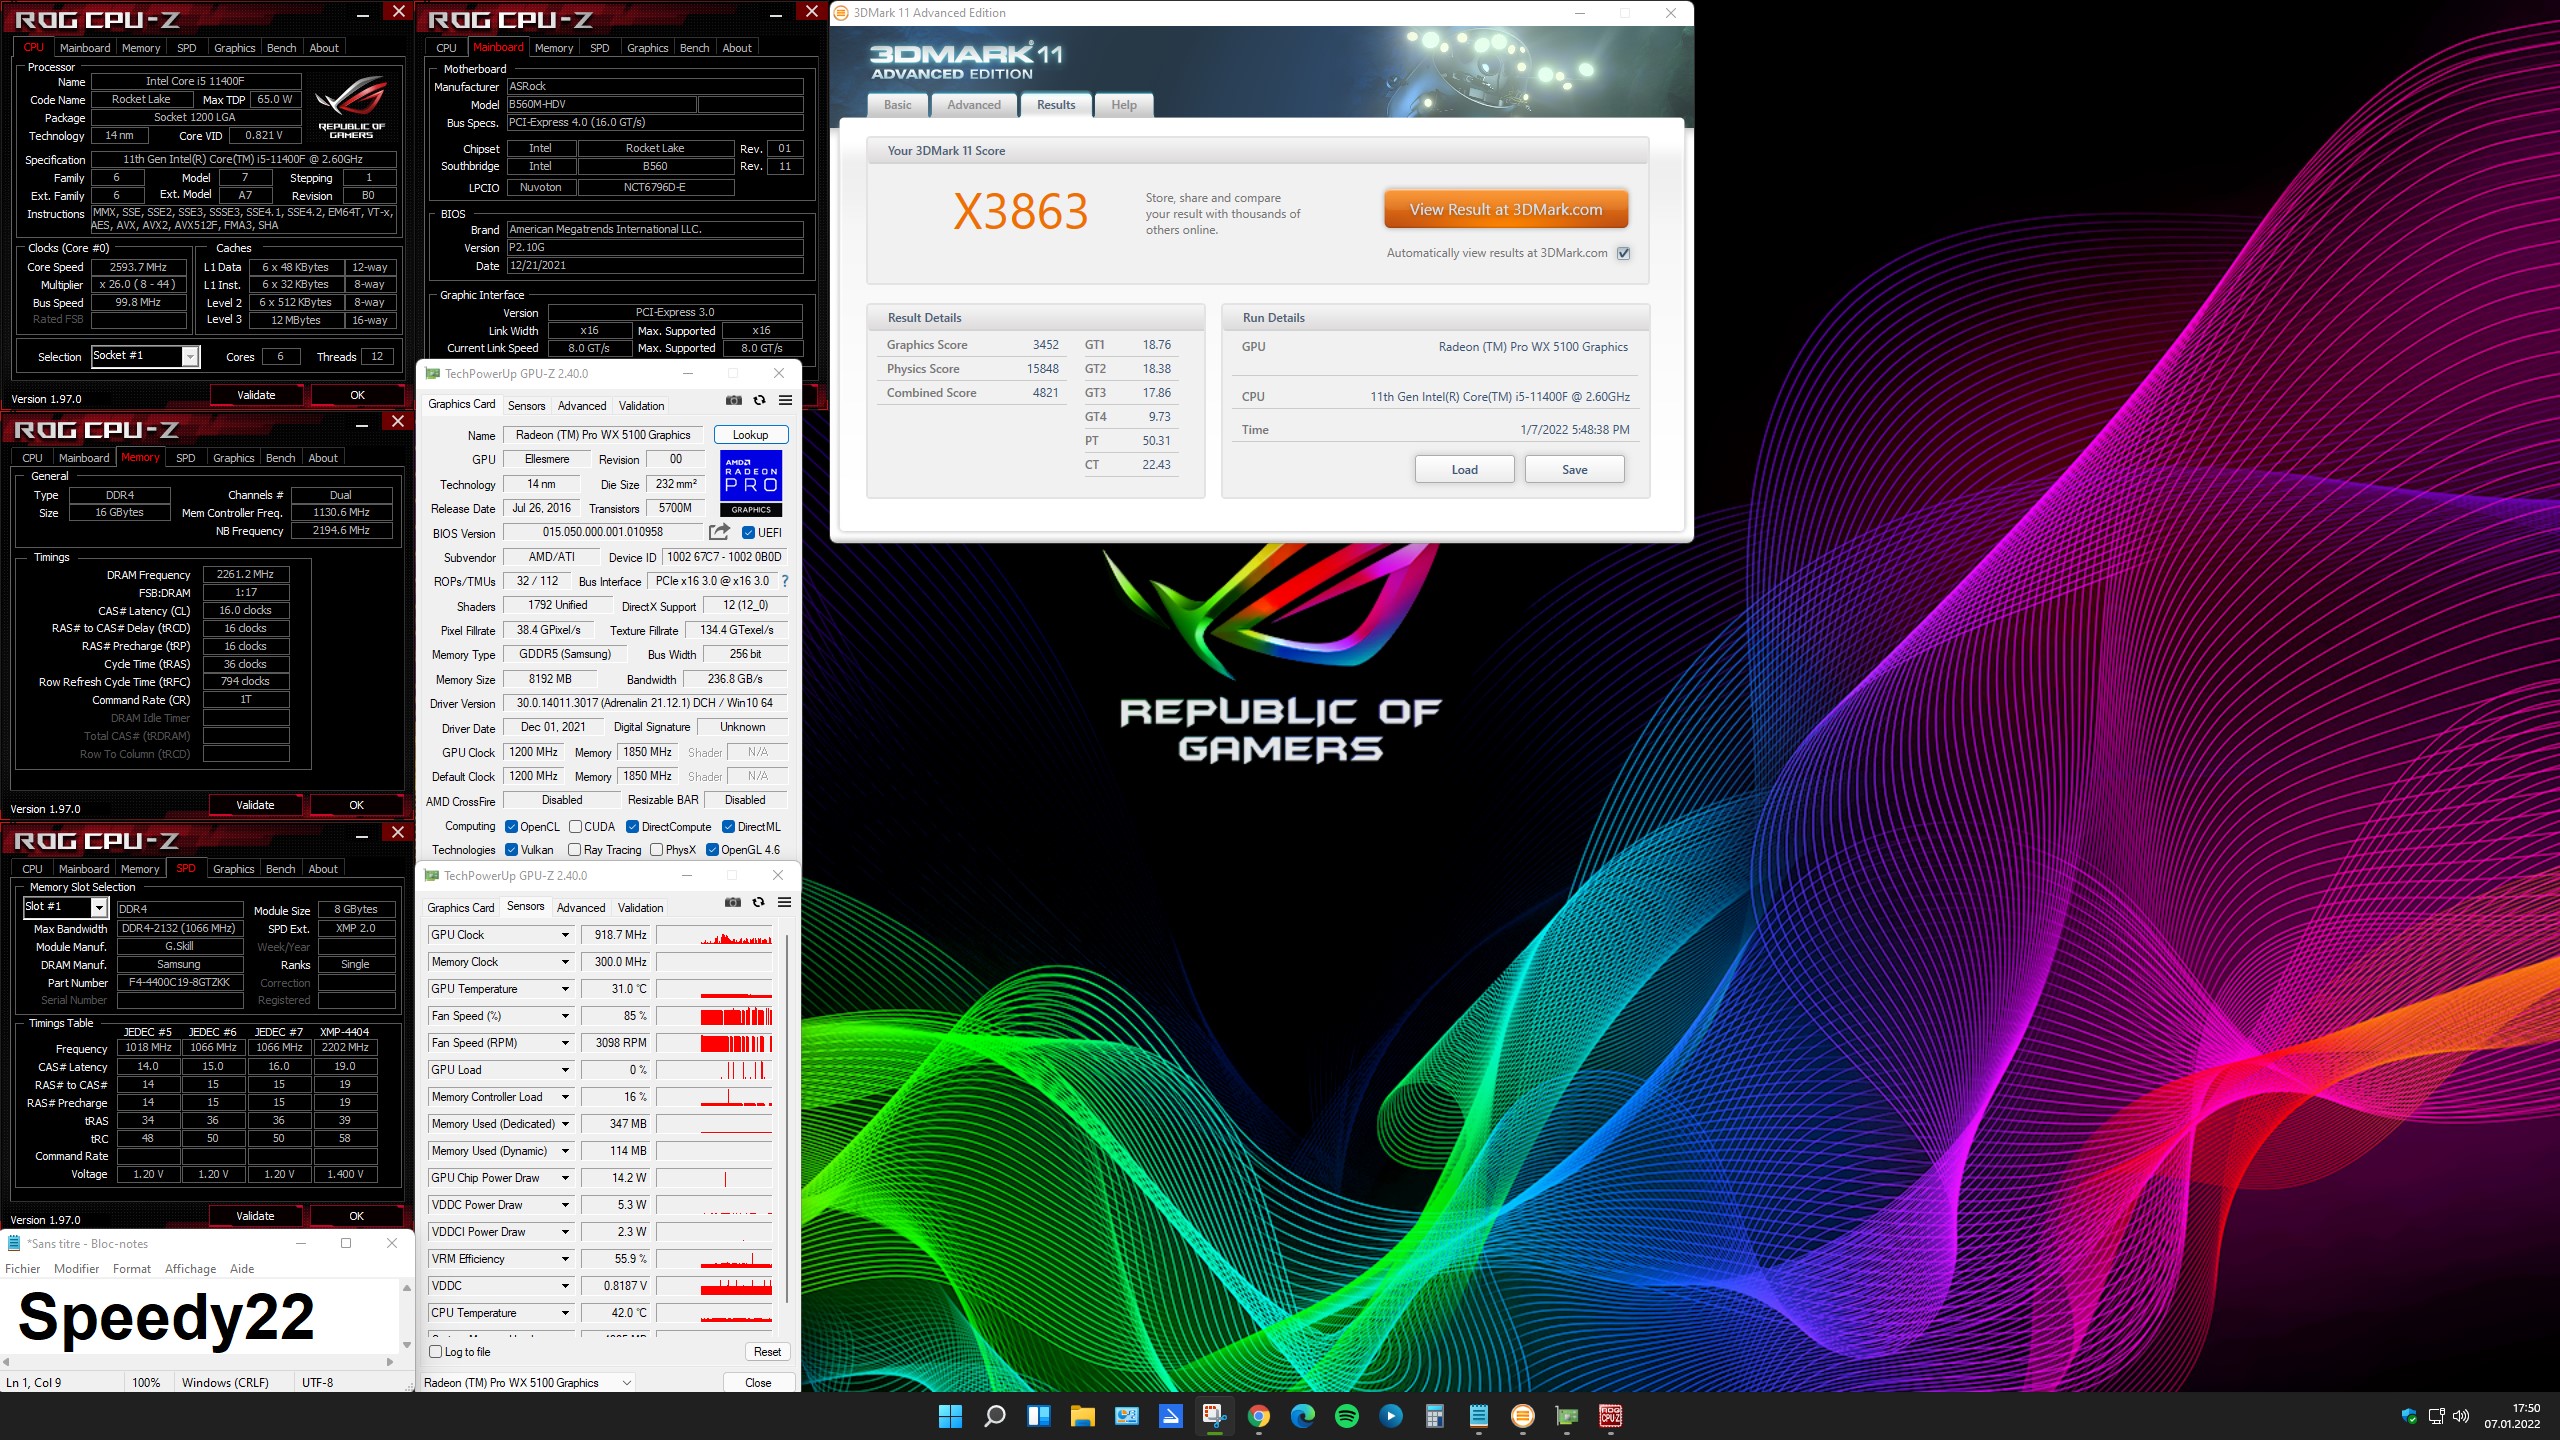Open the Bench tab in top-left CPU-Z window
The height and width of the screenshot is (1440, 2560).
(282, 48)
